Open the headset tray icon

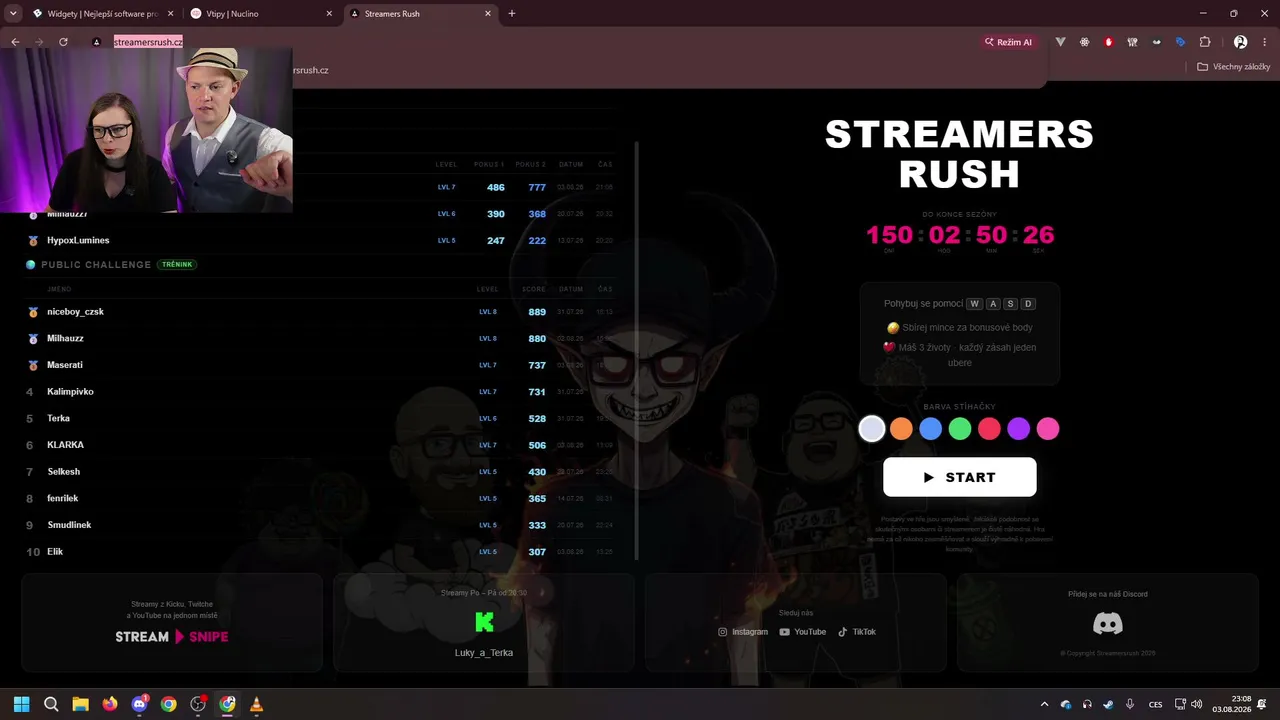[1087, 704]
